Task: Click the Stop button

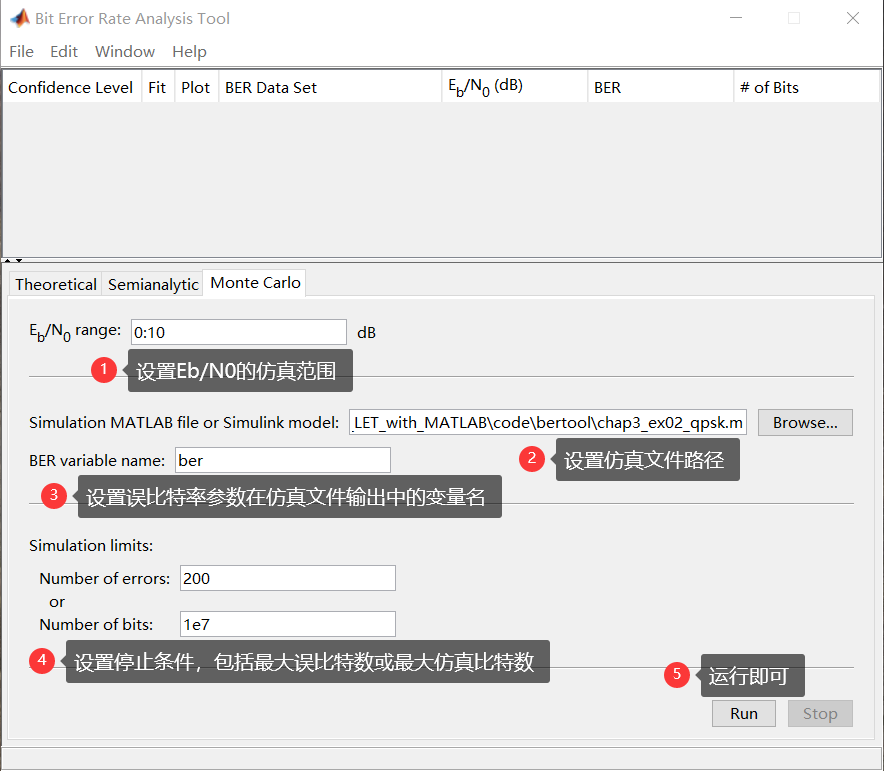Action: pos(819,713)
